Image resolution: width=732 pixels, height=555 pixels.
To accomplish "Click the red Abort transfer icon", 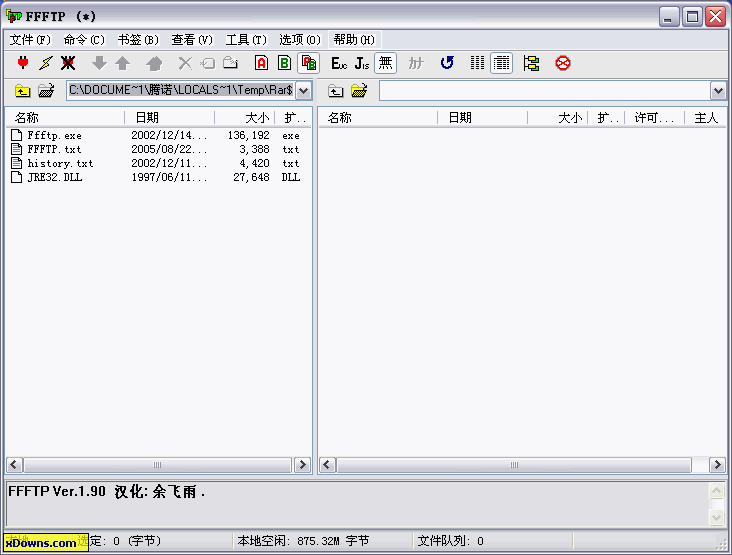I will pyautogui.click(x=563, y=63).
